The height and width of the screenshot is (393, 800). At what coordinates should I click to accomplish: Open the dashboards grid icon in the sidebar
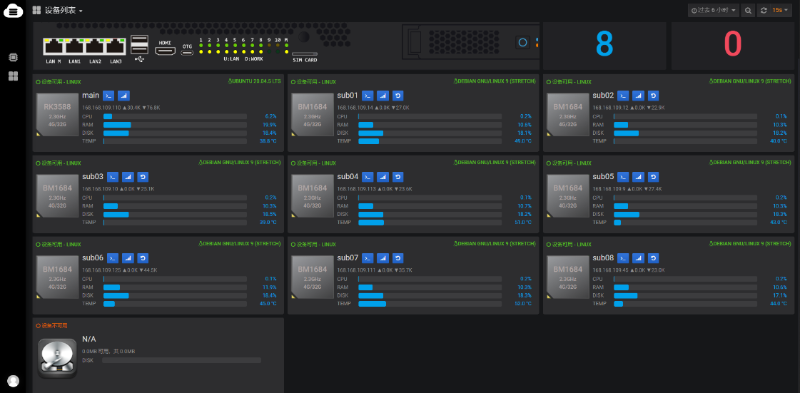pyautogui.click(x=13, y=76)
